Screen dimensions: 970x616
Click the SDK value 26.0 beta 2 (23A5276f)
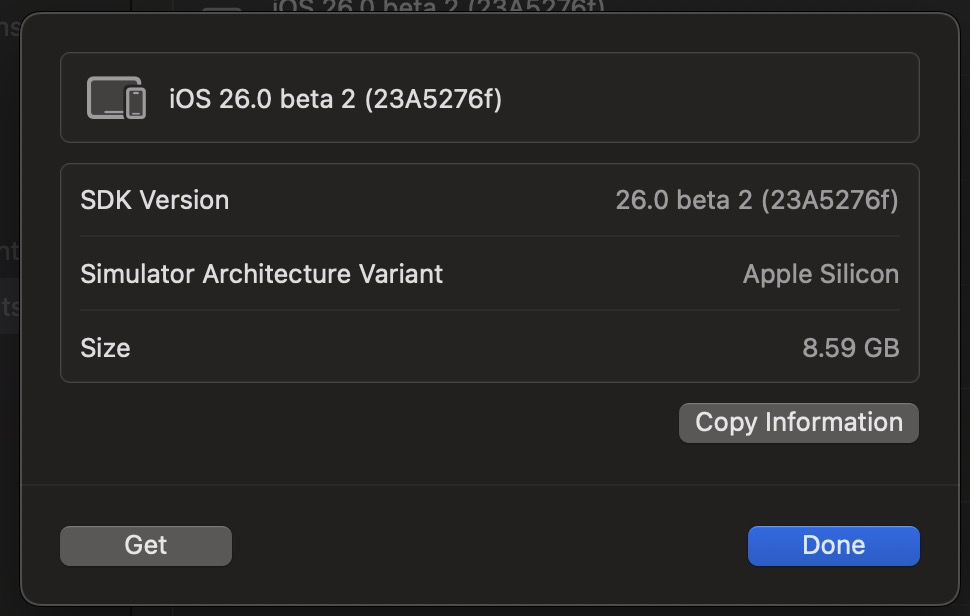(x=757, y=200)
